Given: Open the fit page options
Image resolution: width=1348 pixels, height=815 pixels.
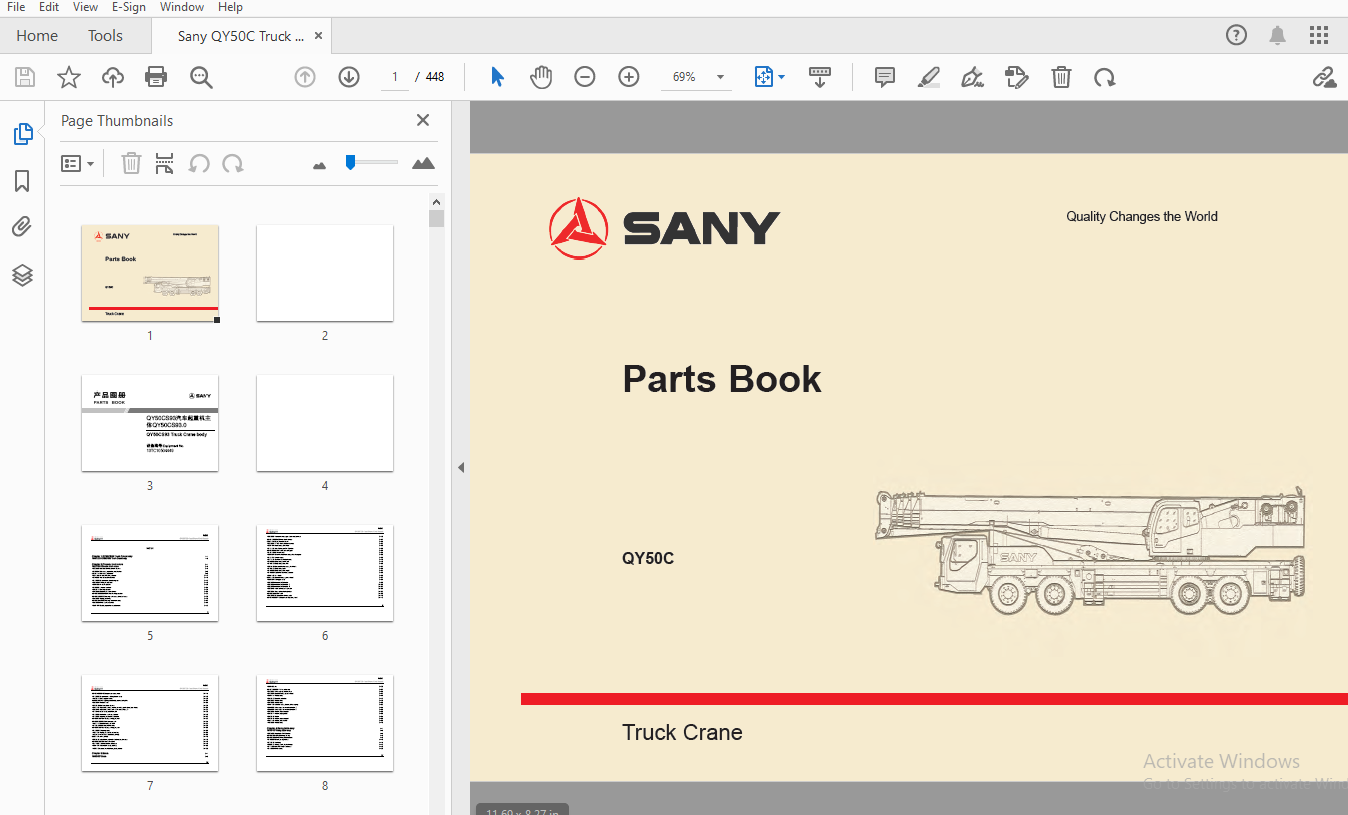Looking at the screenshot, I should point(769,77).
